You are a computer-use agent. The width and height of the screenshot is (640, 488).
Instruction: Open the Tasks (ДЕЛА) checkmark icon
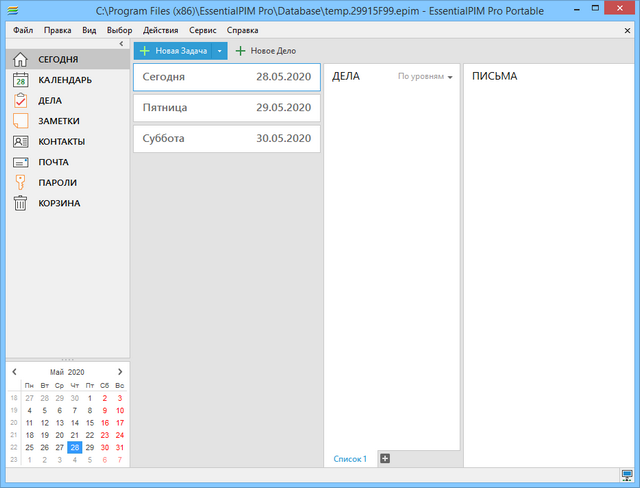[20, 100]
